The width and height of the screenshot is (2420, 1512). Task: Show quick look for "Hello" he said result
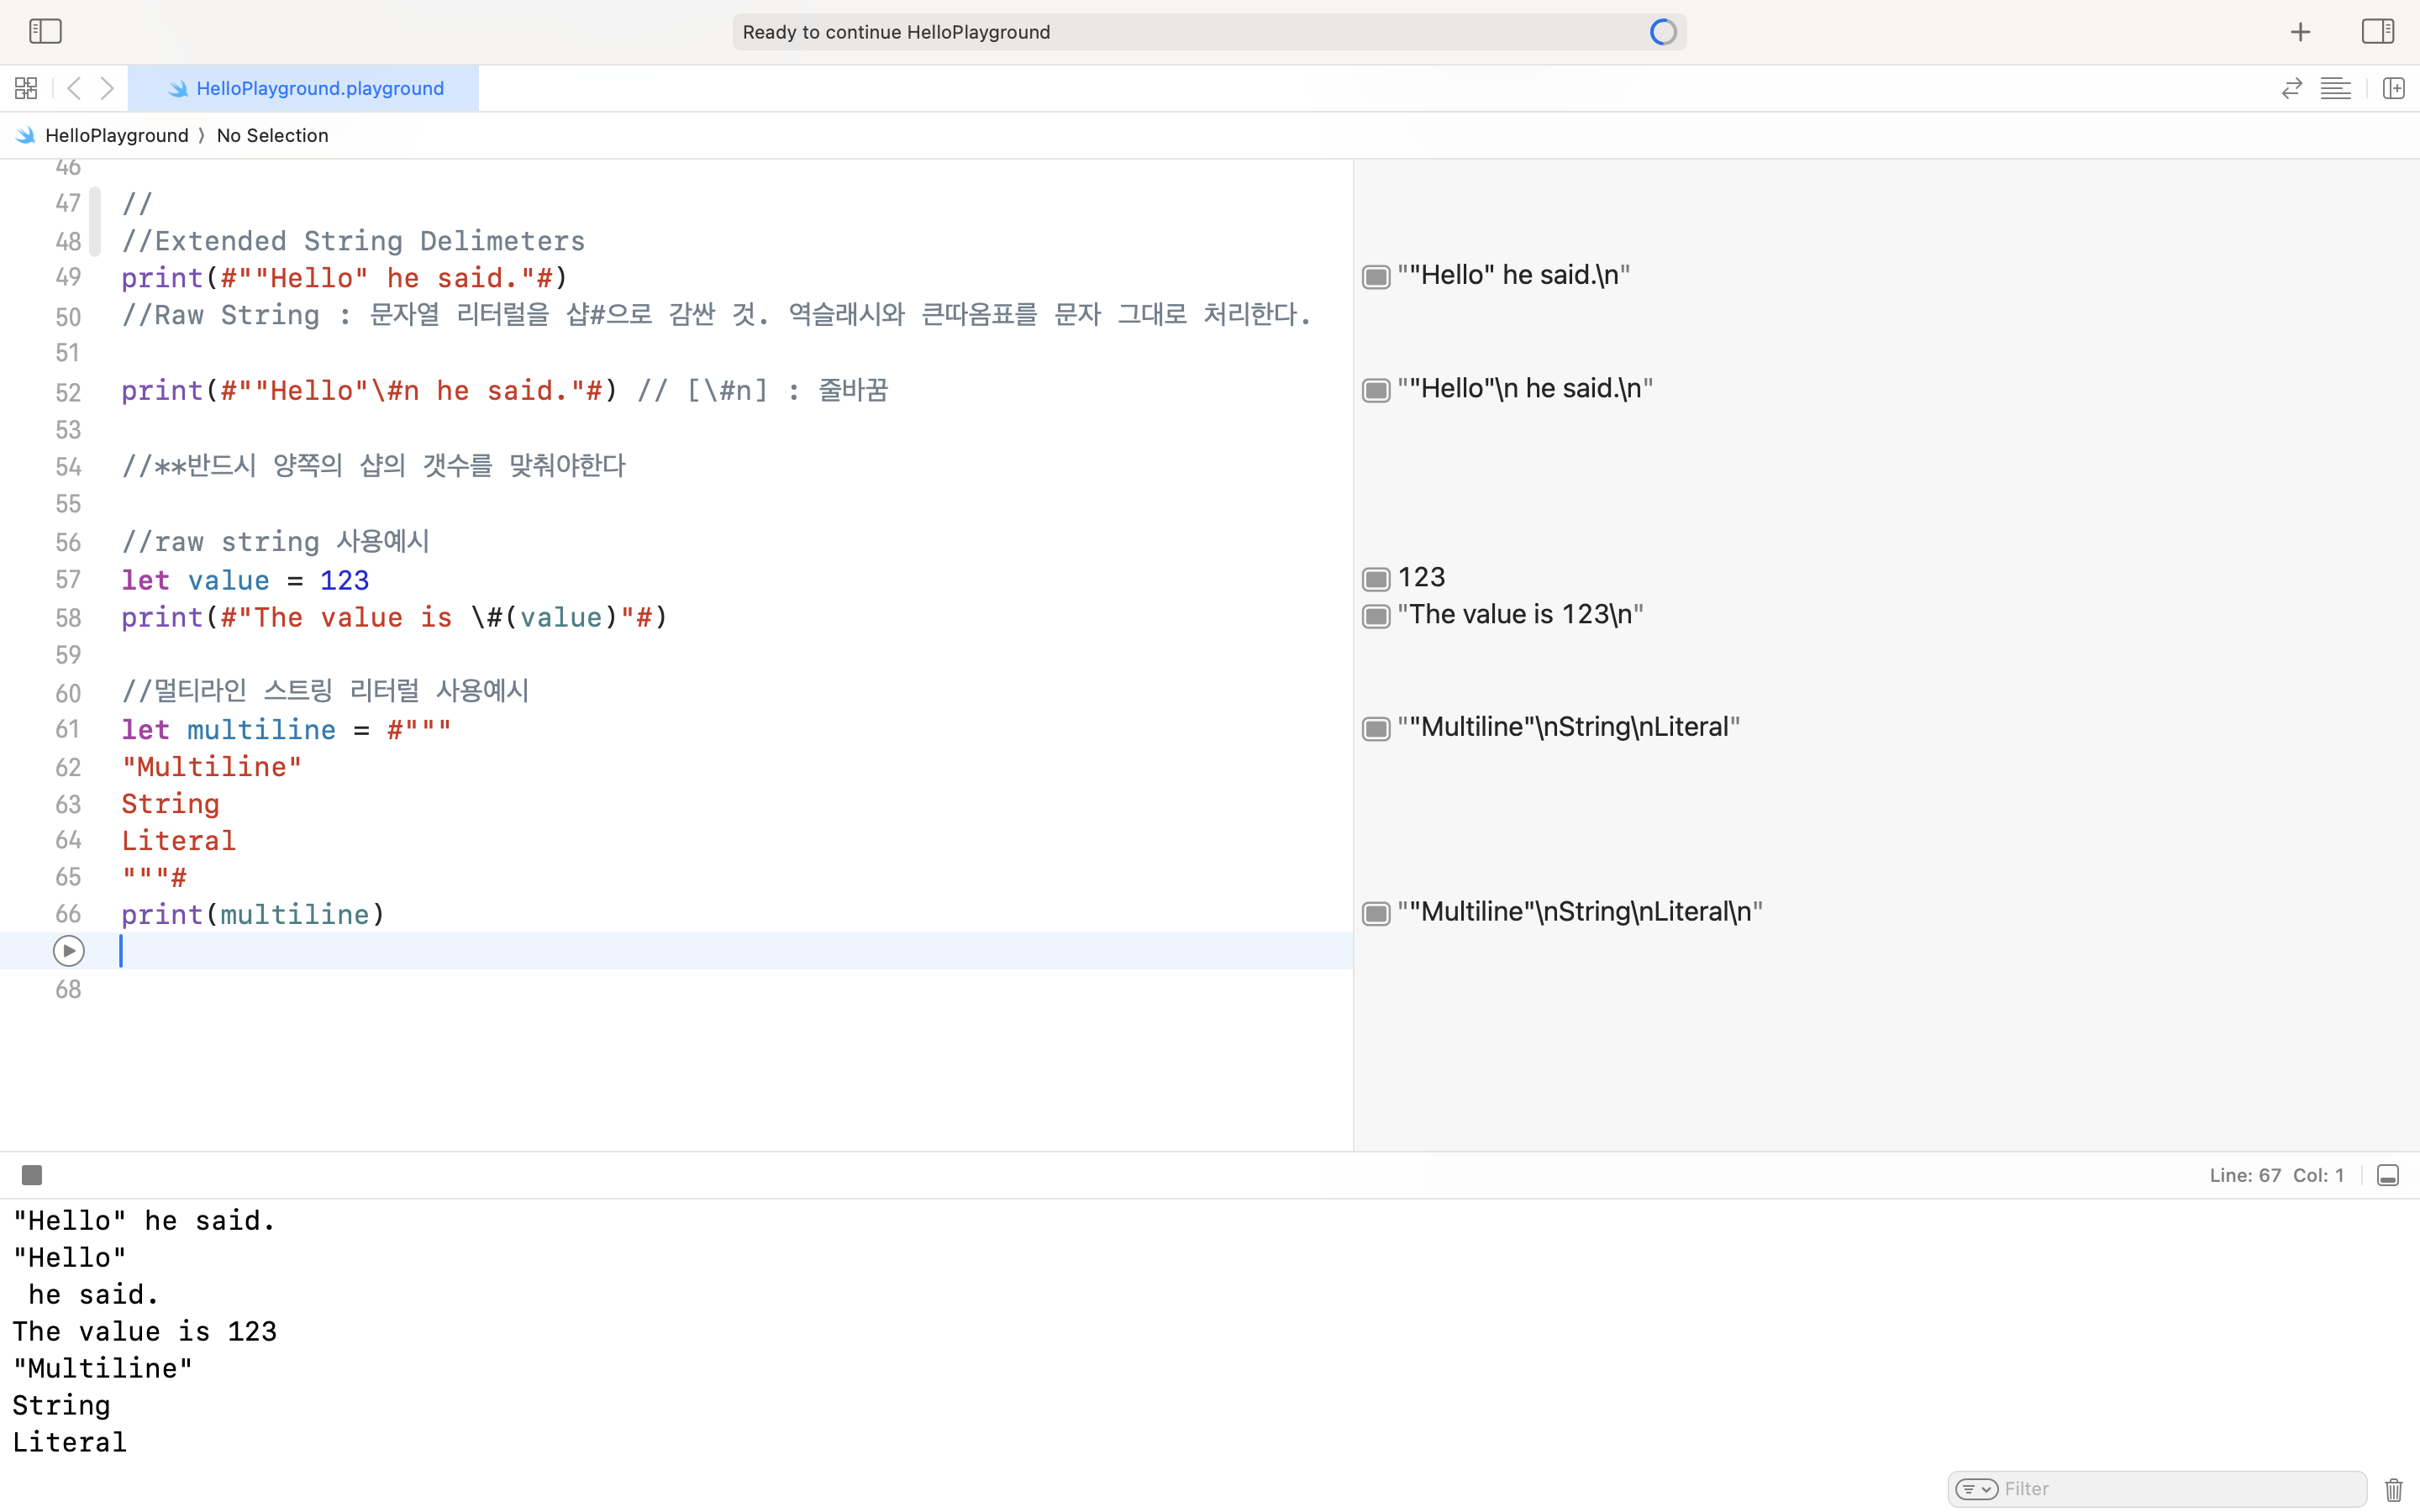click(x=1376, y=276)
